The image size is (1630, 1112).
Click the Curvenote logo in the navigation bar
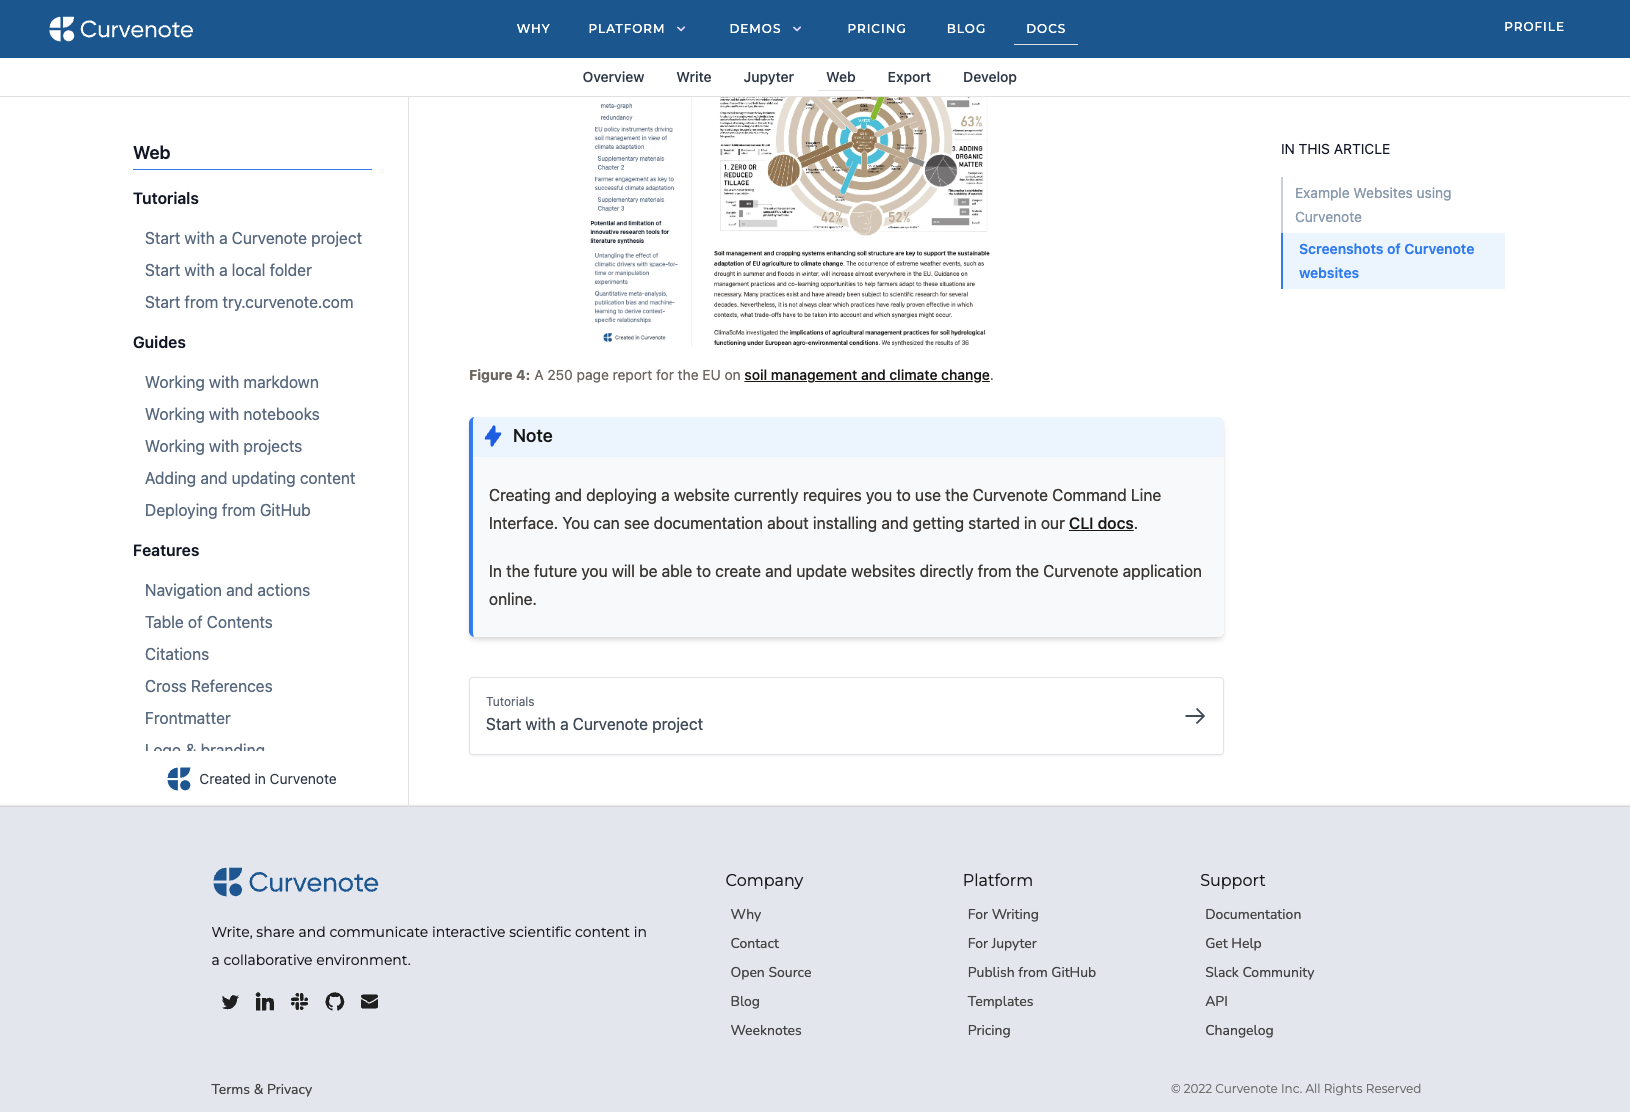122,28
